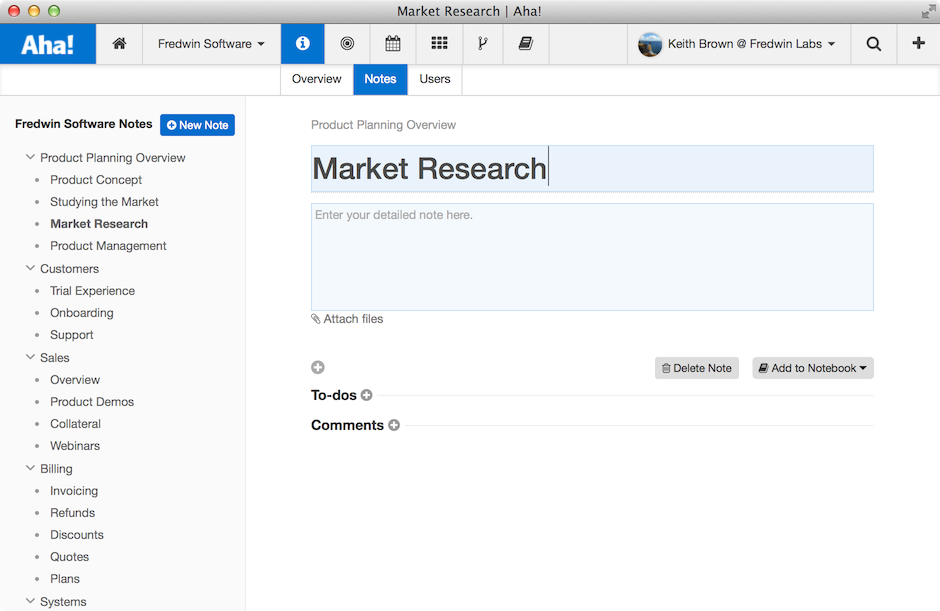The height and width of the screenshot is (611, 940).
Task: Switch to the Overview tab
Action: click(x=317, y=79)
